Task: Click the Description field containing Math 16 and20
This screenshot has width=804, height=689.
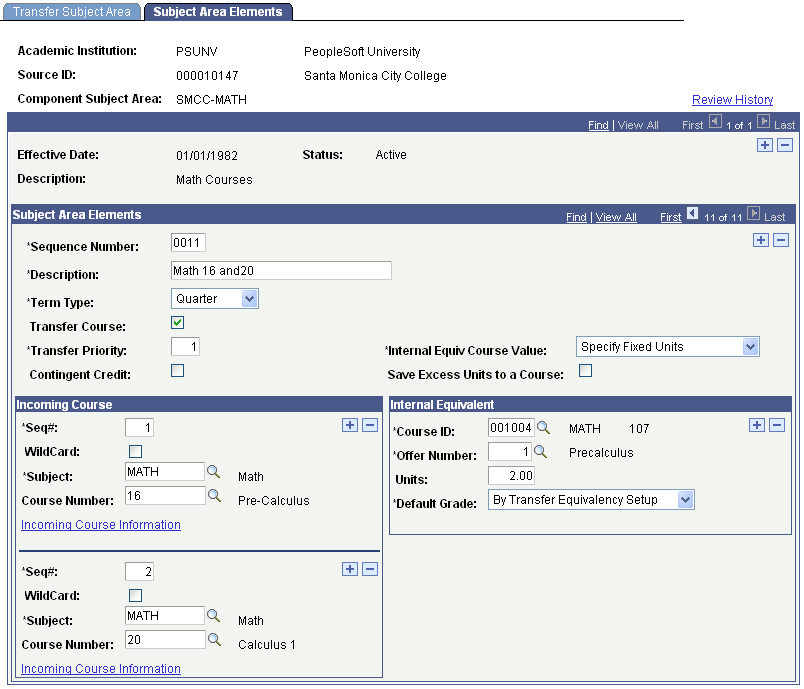Action: [x=282, y=271]
